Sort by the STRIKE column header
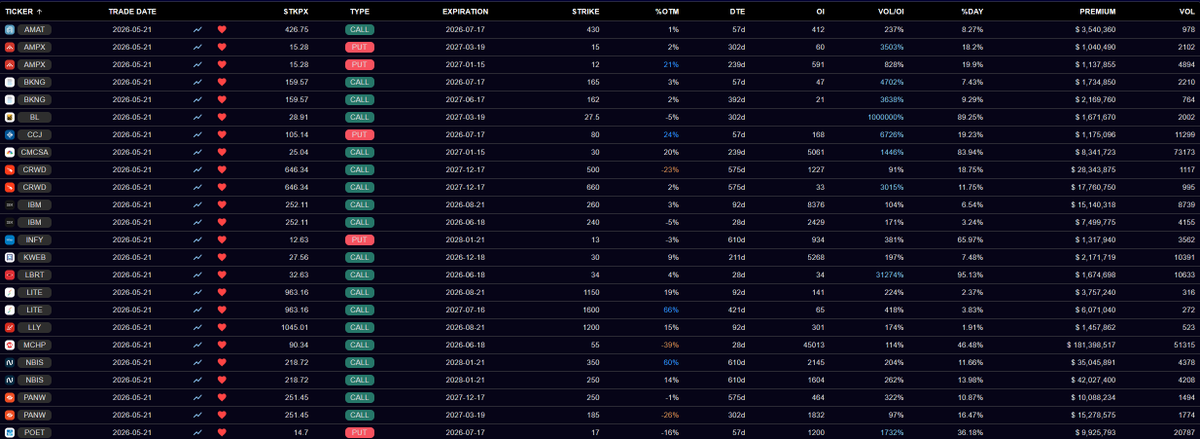This screenshot has height=439, width=1200. click(x=586, y=10)
